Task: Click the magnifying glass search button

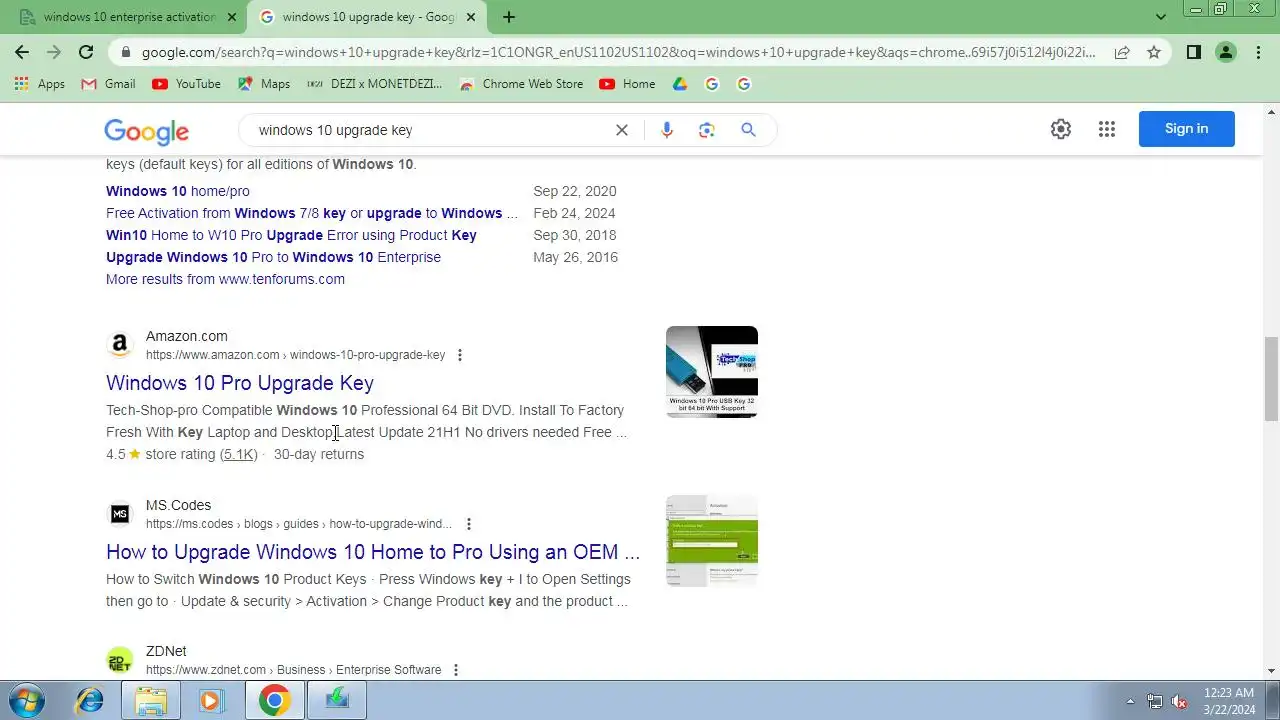Action: (x=748, y=130)
